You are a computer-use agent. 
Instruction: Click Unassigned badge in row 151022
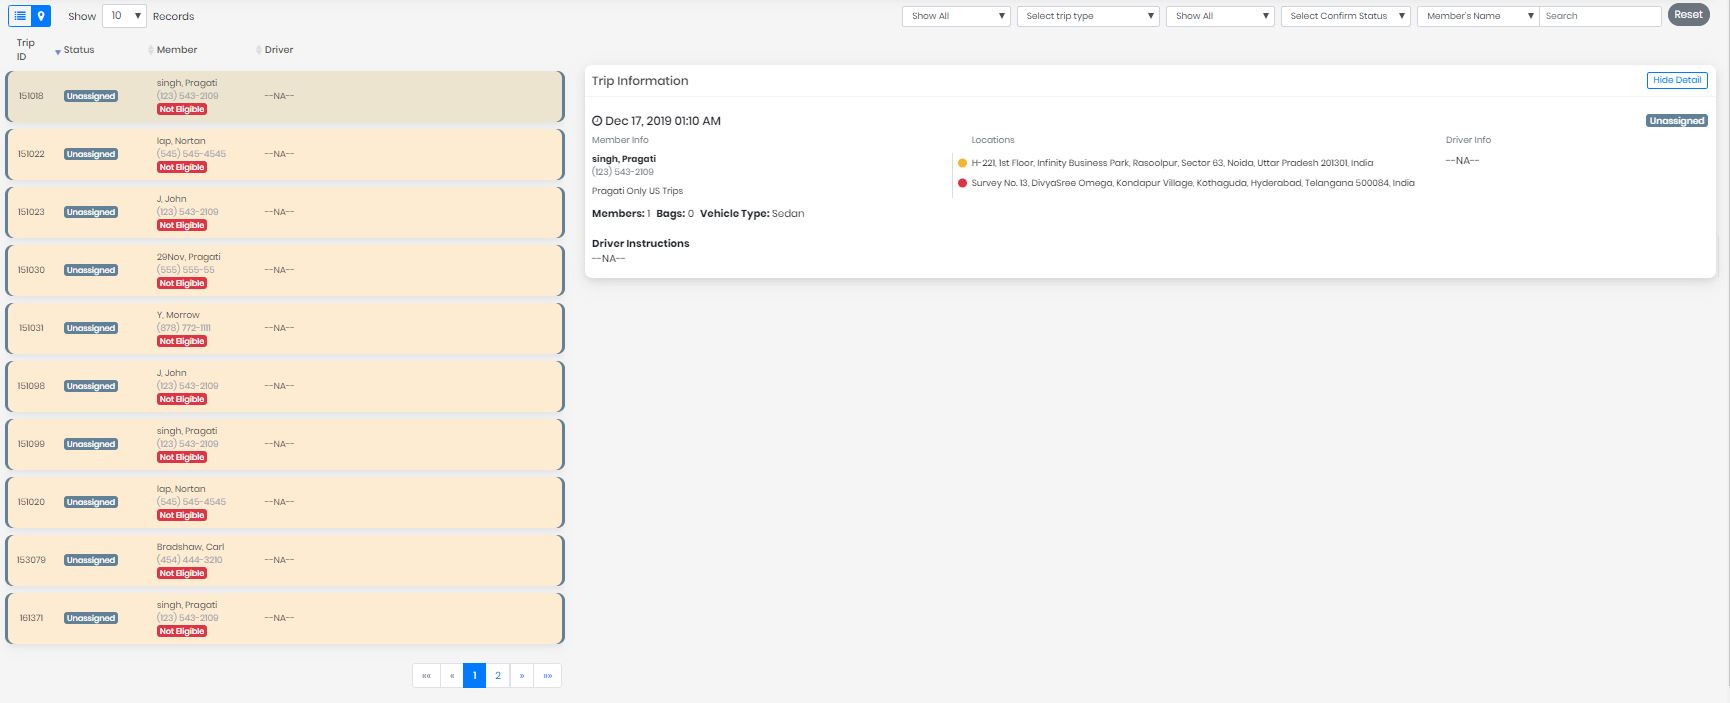[91, 154]
